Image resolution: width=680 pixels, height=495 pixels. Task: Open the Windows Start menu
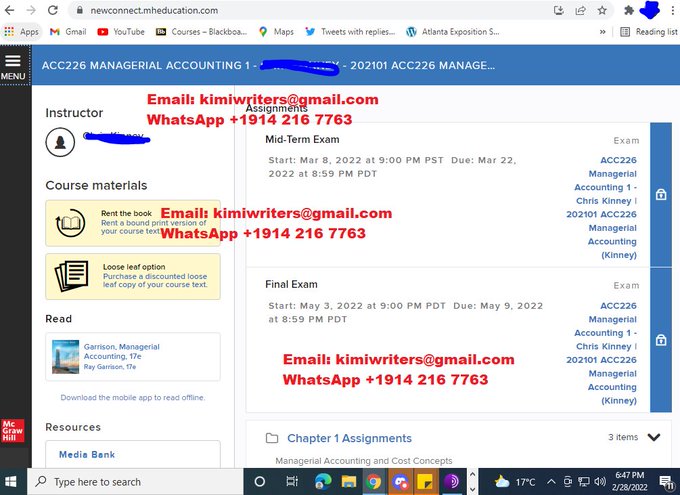[10, 482]
